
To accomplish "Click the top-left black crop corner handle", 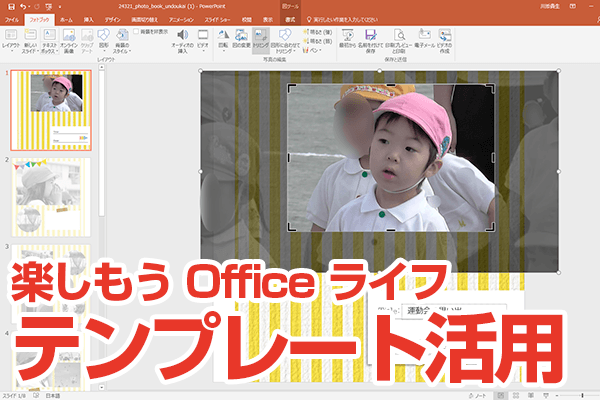I will click(292, 88).
